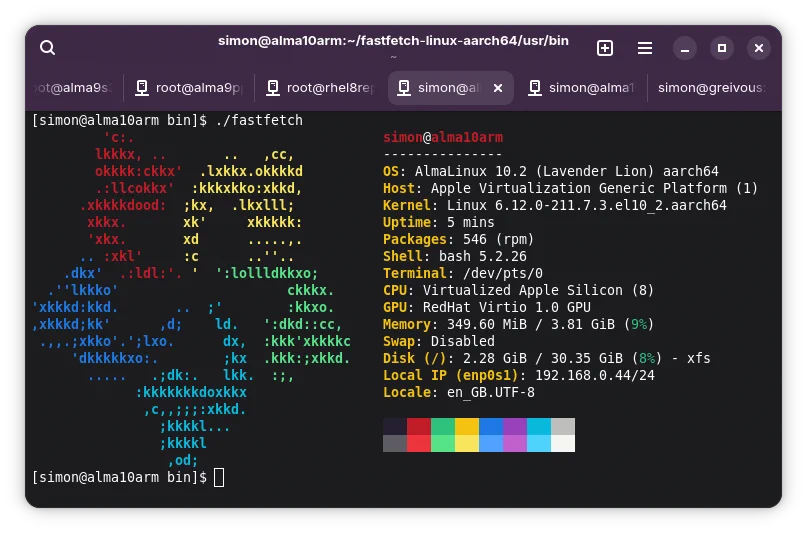Click terminal icon on root@rhel8rep tab

click(273, 88)
